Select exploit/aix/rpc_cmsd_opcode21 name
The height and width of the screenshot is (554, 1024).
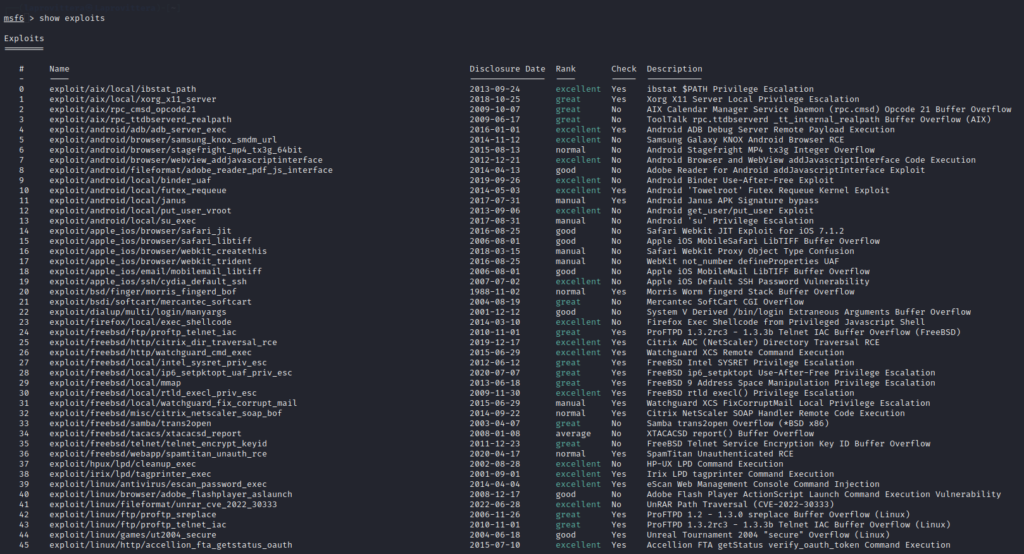click(122, 109)
